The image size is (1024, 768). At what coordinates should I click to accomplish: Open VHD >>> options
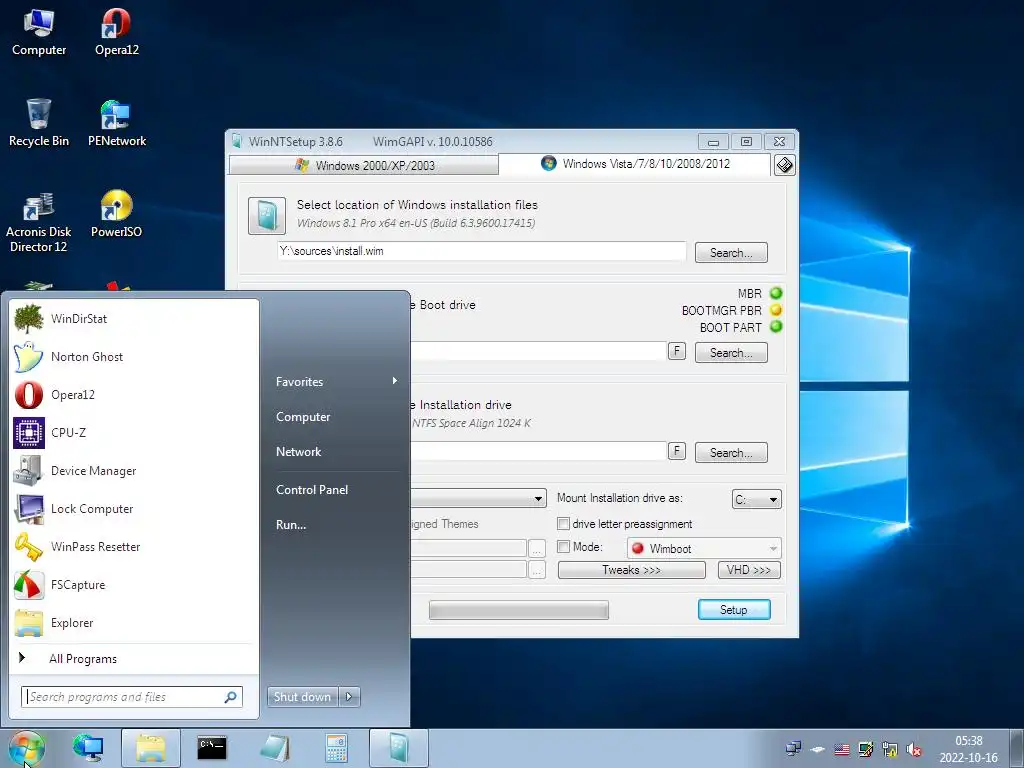(x=749, y=570)
